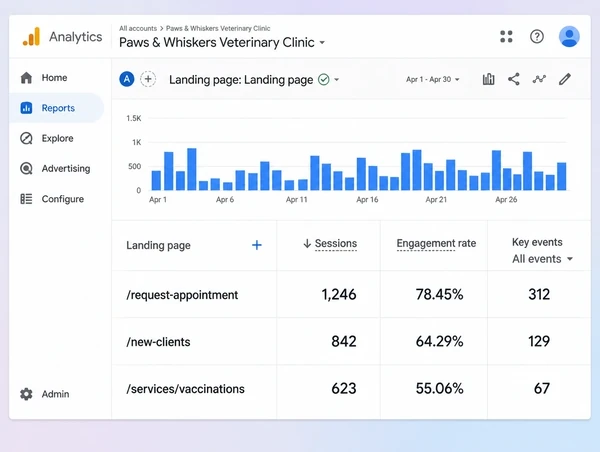The image size is (600, 452).
Task: Click the first blue bar above Apr 26 label
Action: (496, 170)
